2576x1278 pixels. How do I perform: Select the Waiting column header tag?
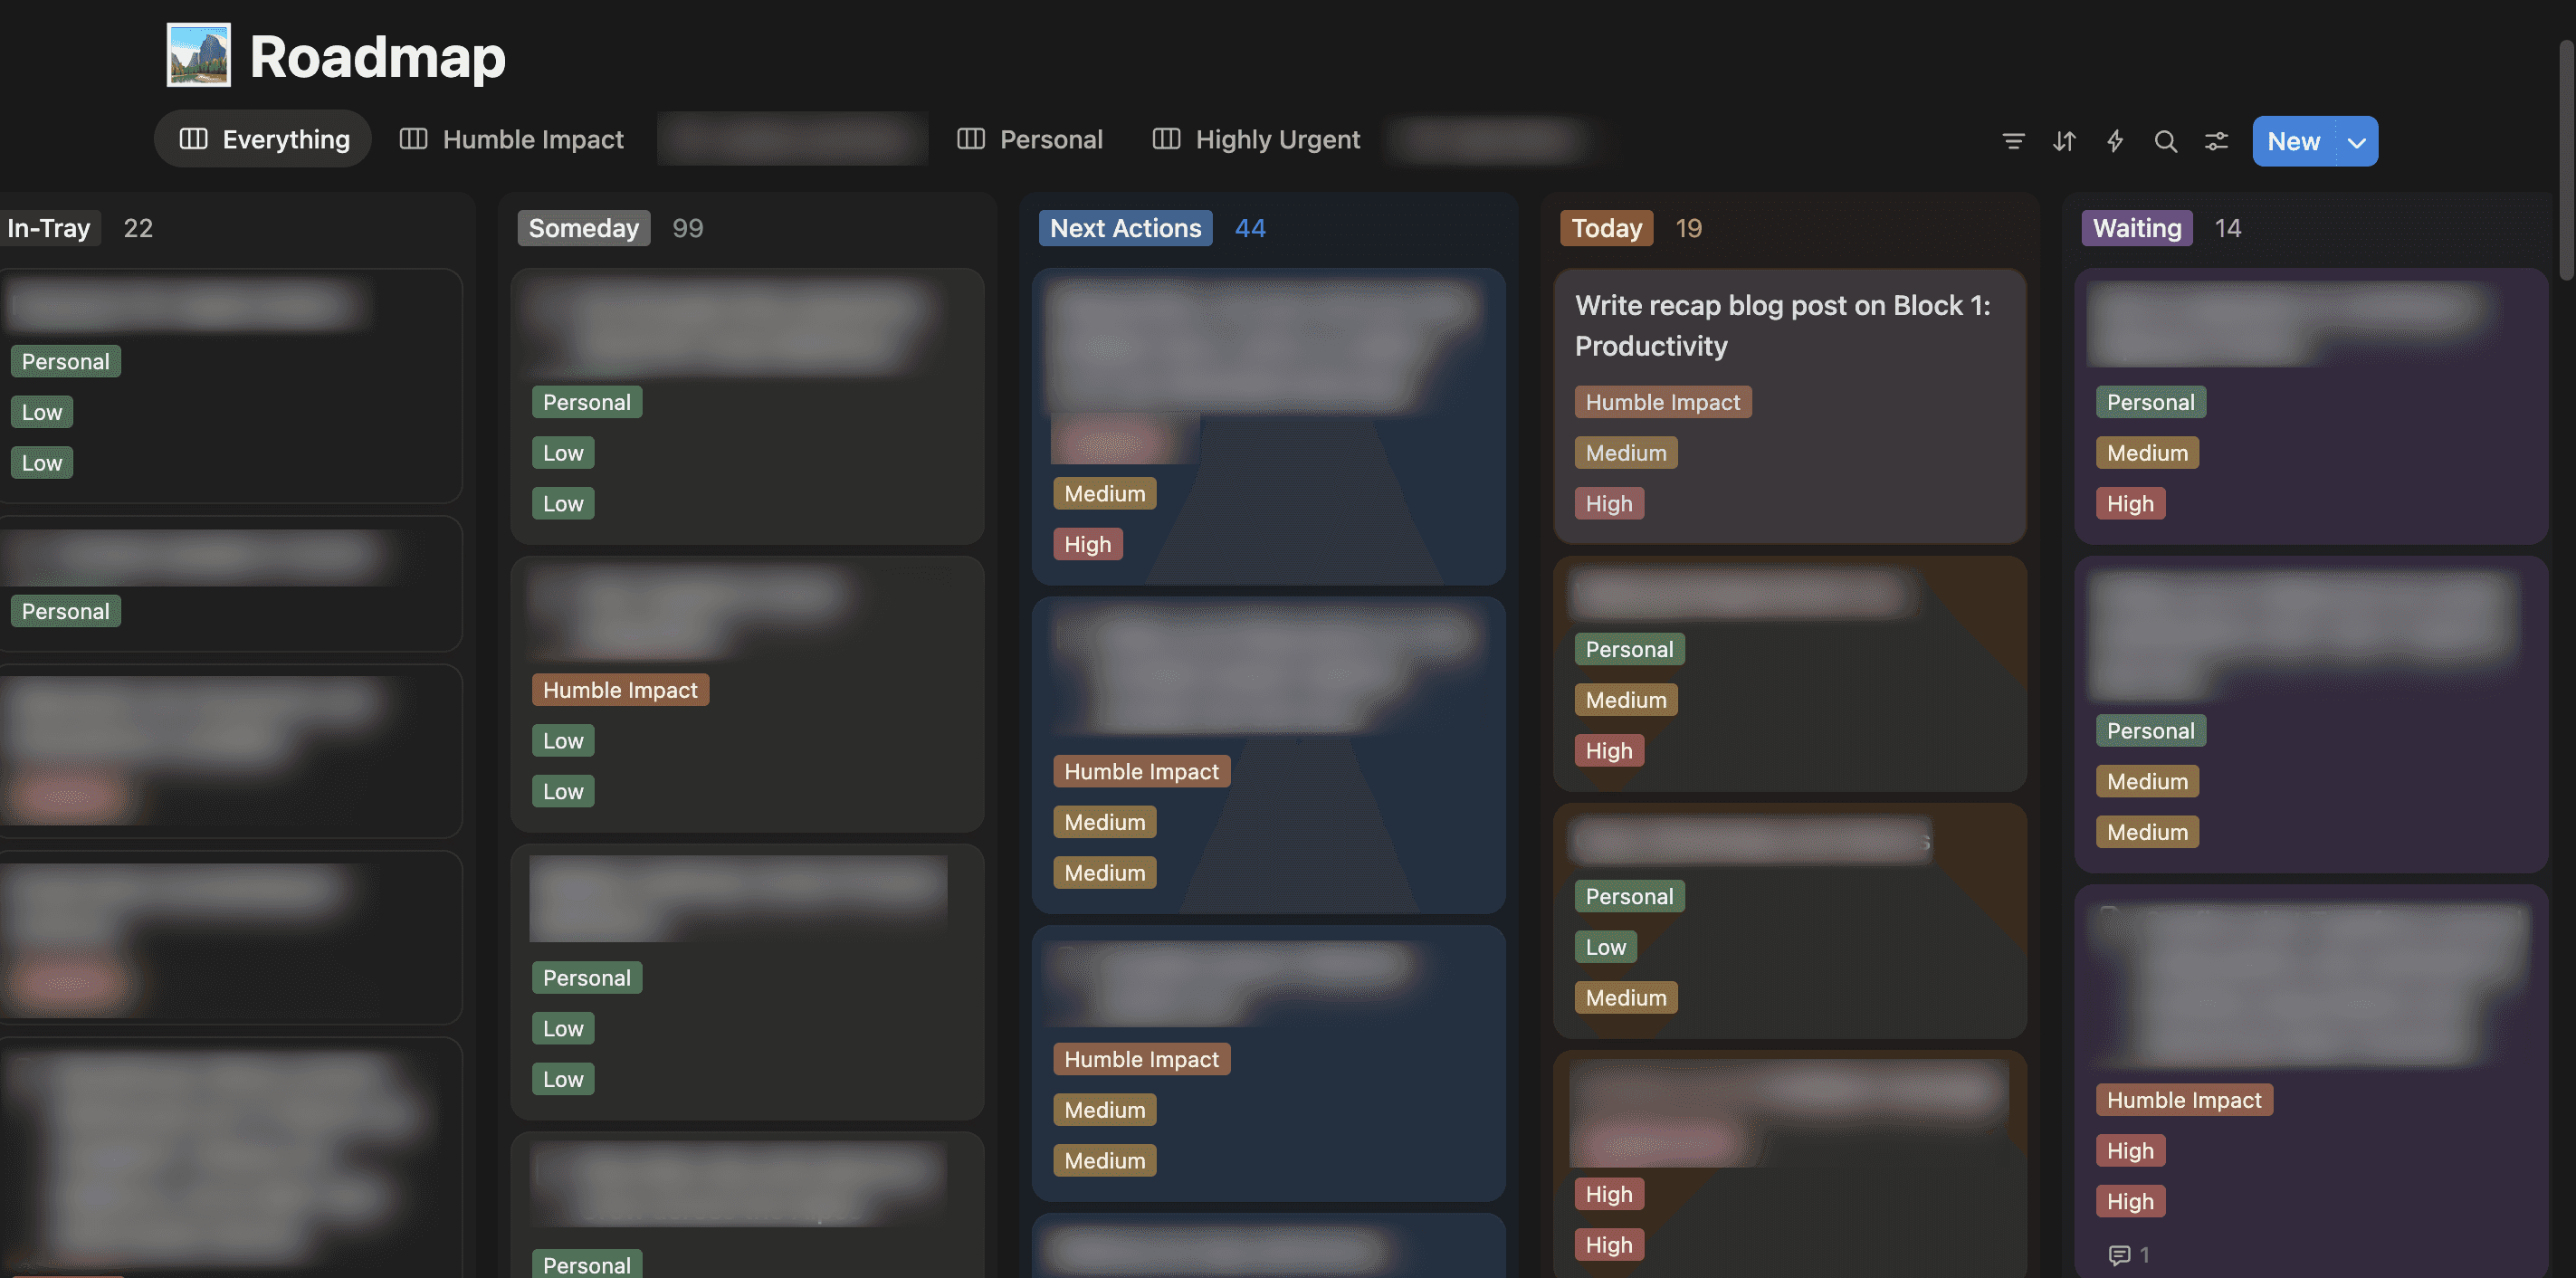click(2136, 228)
